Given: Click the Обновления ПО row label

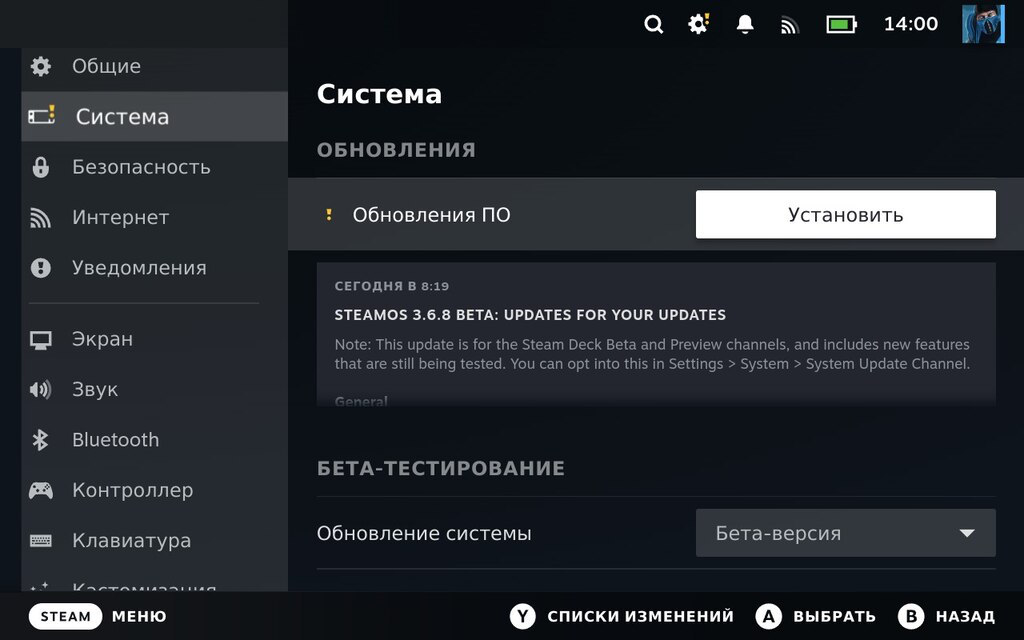Looking at the screenshot, I should (x=431, y=215).
